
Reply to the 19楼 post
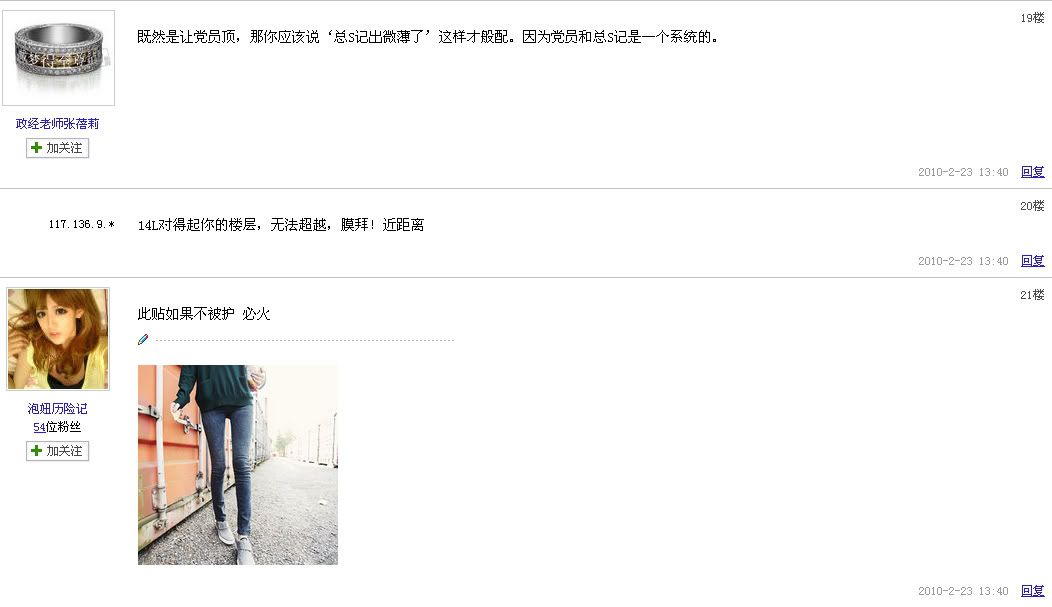point(1033,172)
